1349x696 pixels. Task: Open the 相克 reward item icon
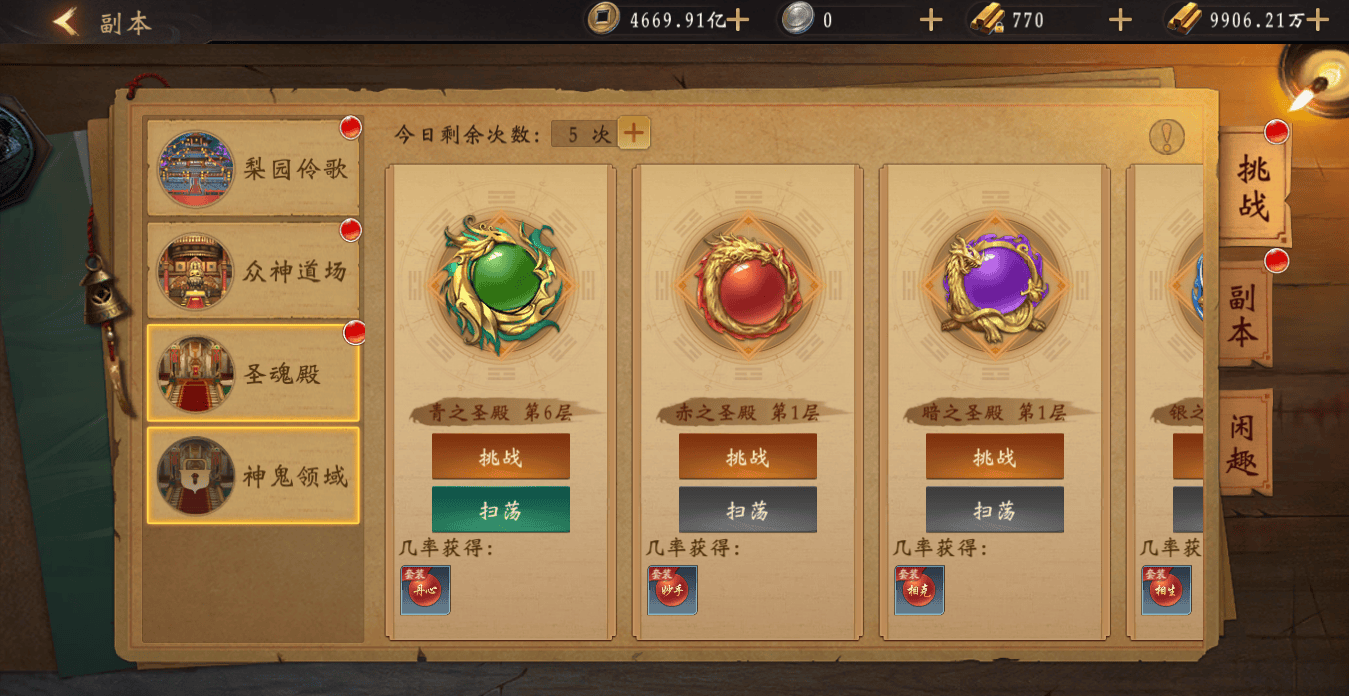(919, 590)
